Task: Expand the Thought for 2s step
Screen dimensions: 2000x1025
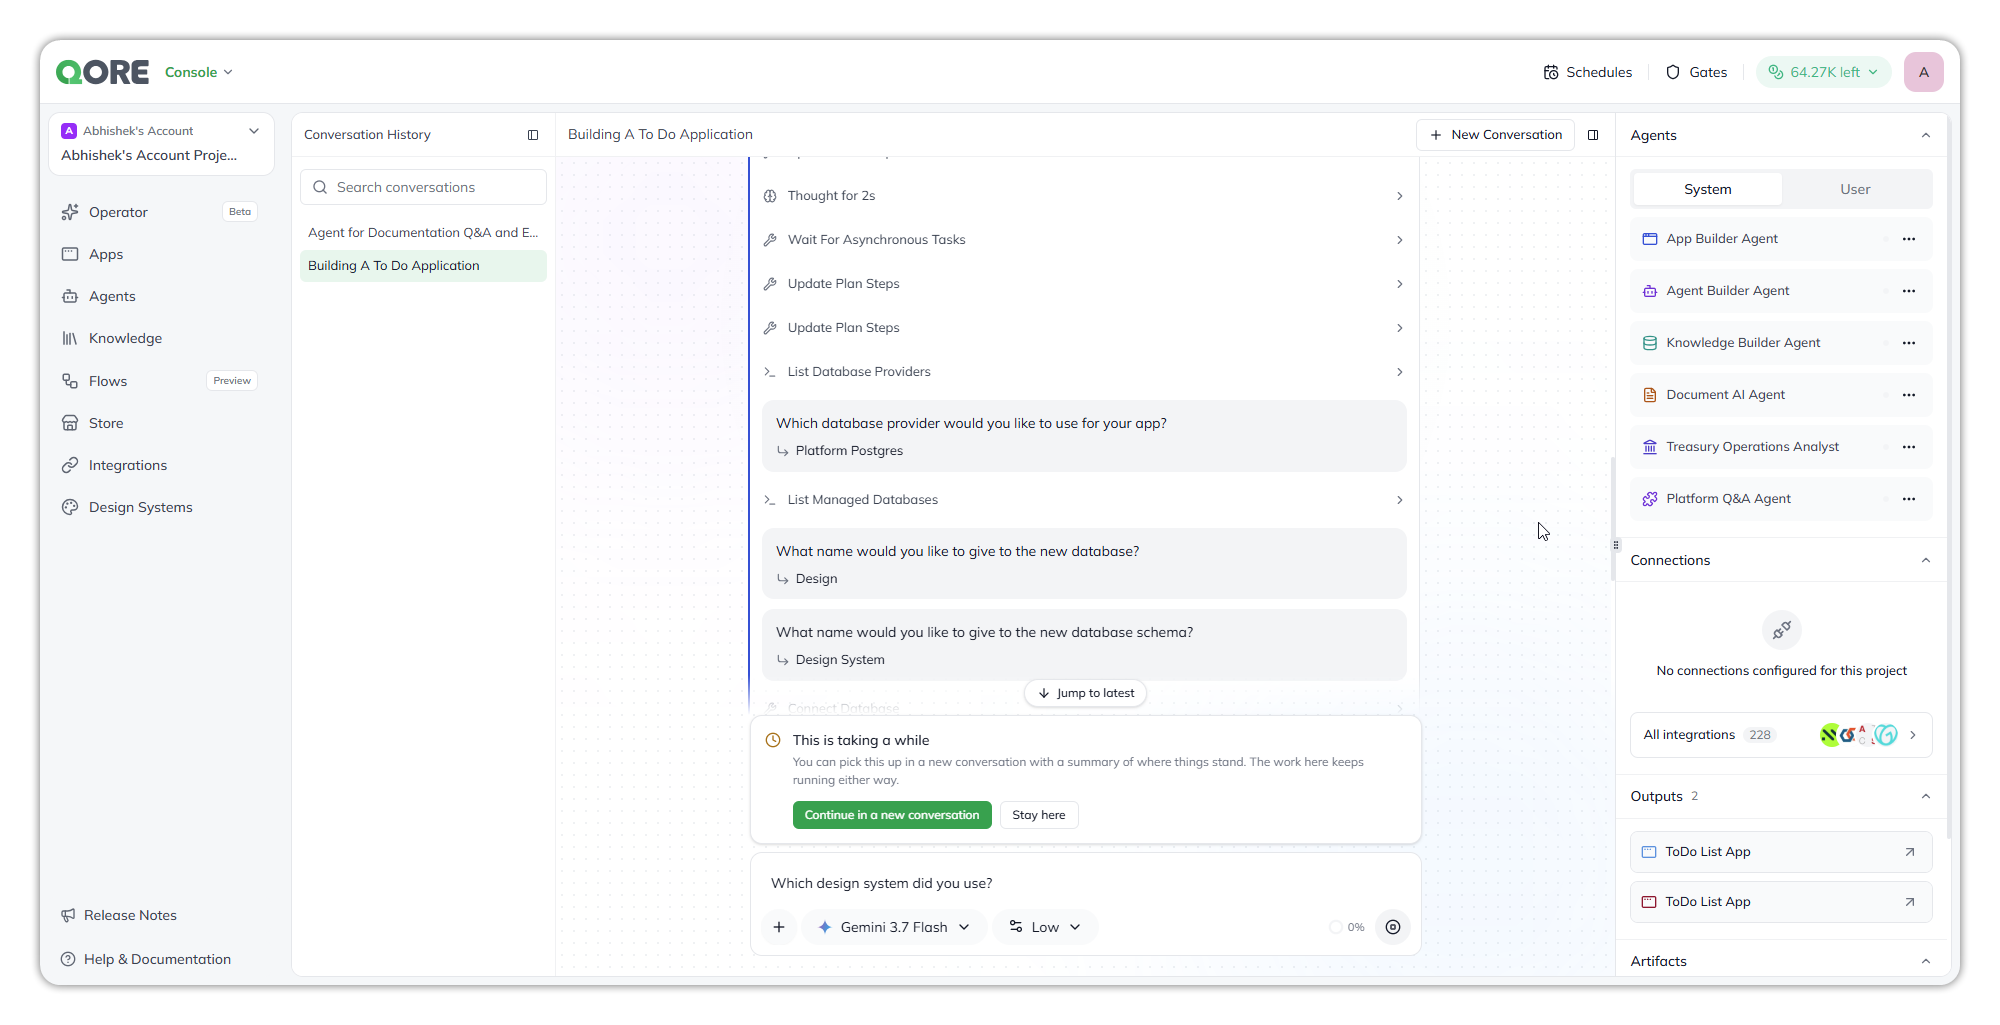Action: [x=1084, y=196]
